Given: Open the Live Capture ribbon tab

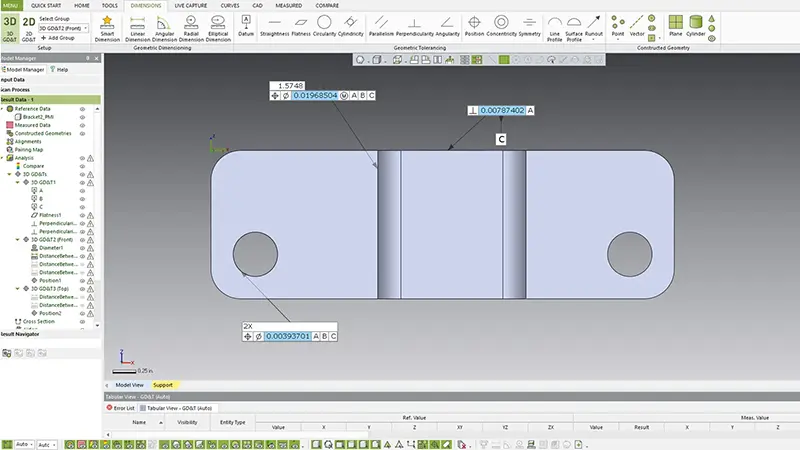Looking at the screenshot, I should (189, 5).
